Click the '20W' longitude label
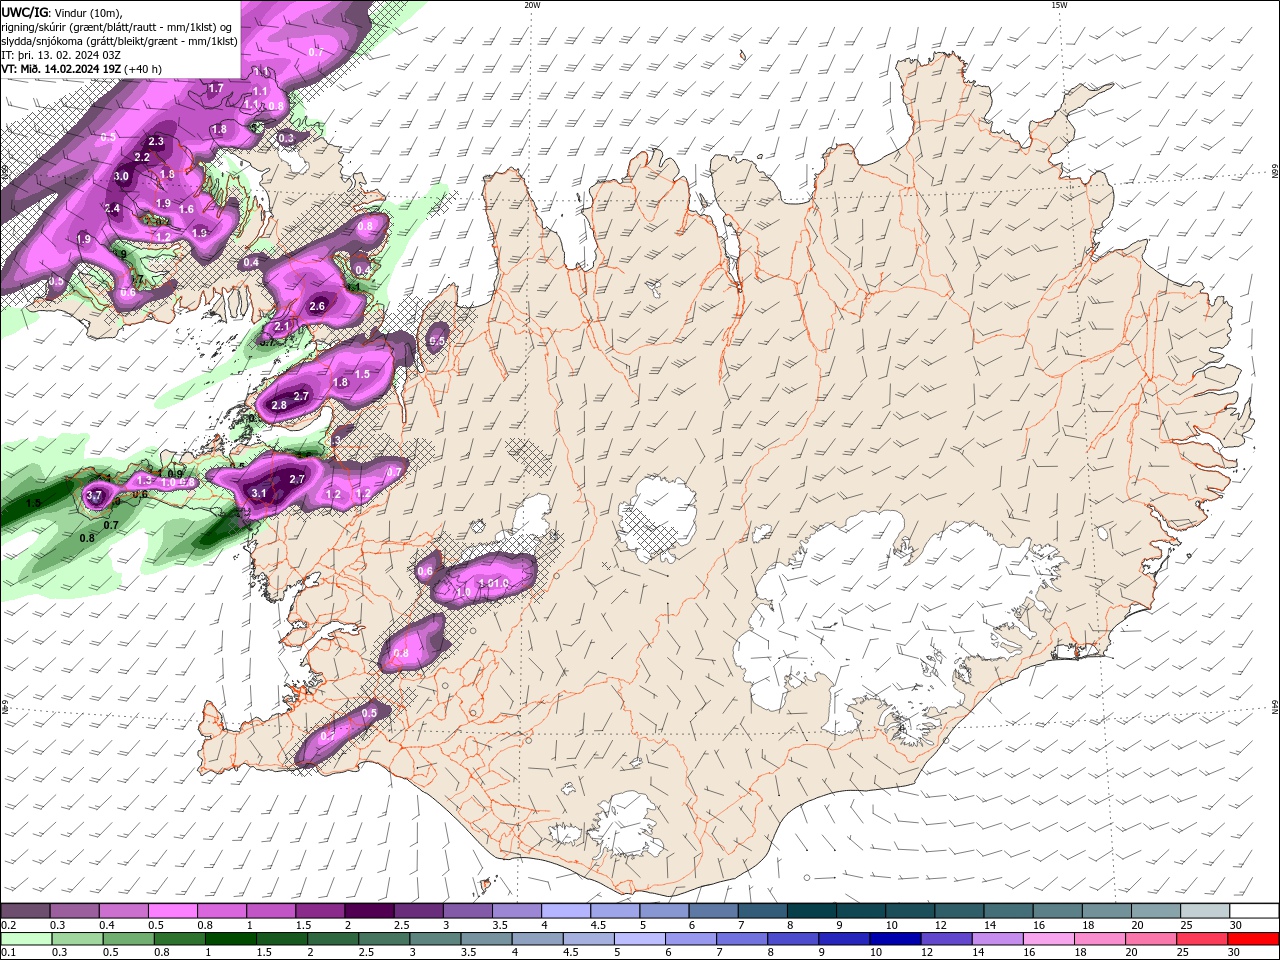Image resolution: width=1280 pixels, height=960 pixels. pyautogui.click(x=532, y=5)
